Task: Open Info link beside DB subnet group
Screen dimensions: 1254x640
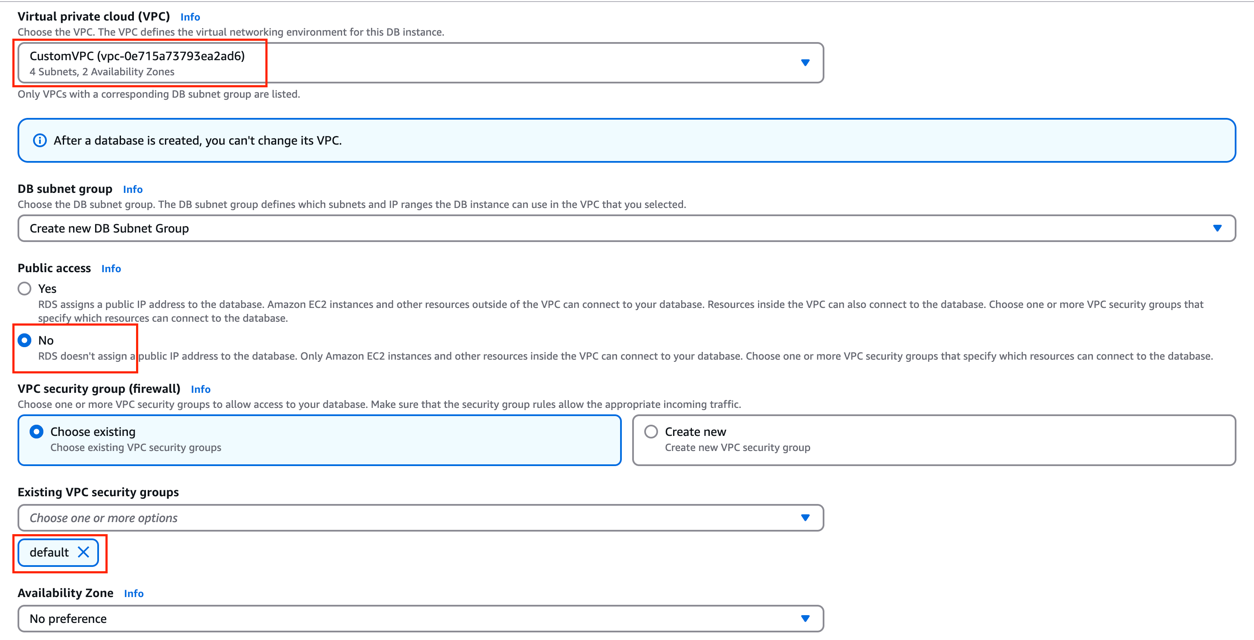Action: (133, 189)
